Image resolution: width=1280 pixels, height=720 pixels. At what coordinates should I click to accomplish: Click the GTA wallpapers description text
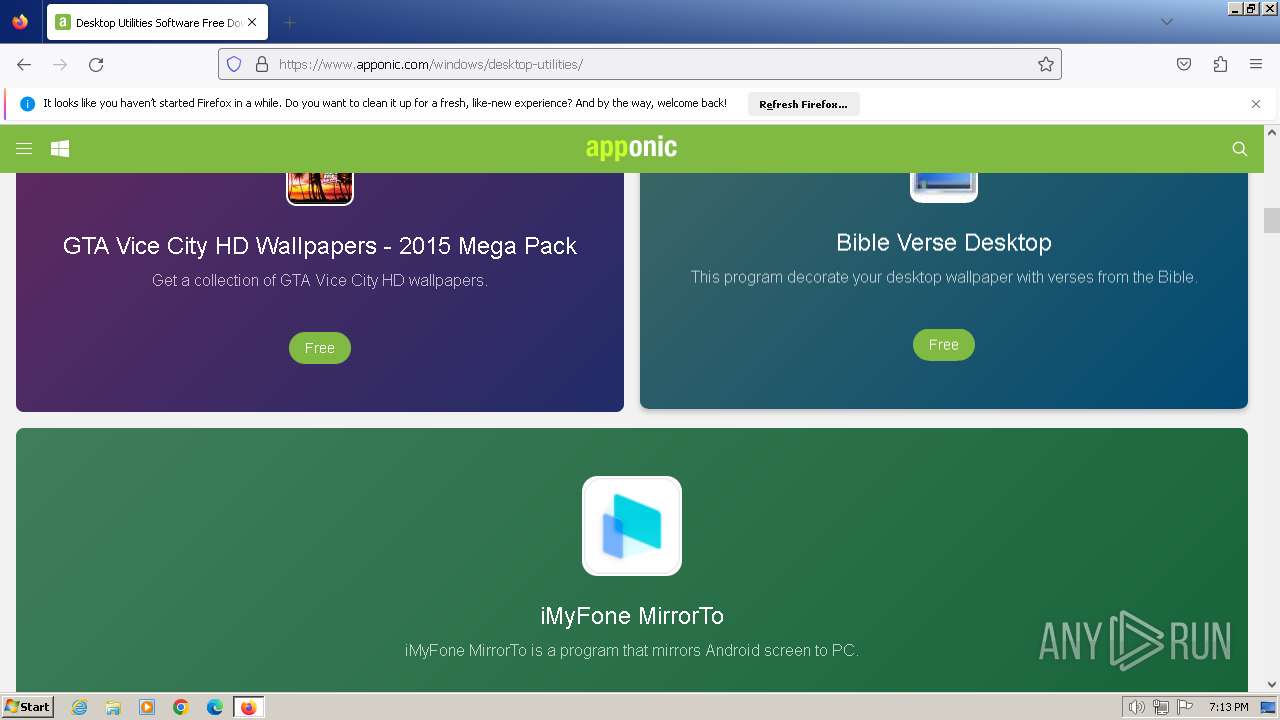point(320,281)
